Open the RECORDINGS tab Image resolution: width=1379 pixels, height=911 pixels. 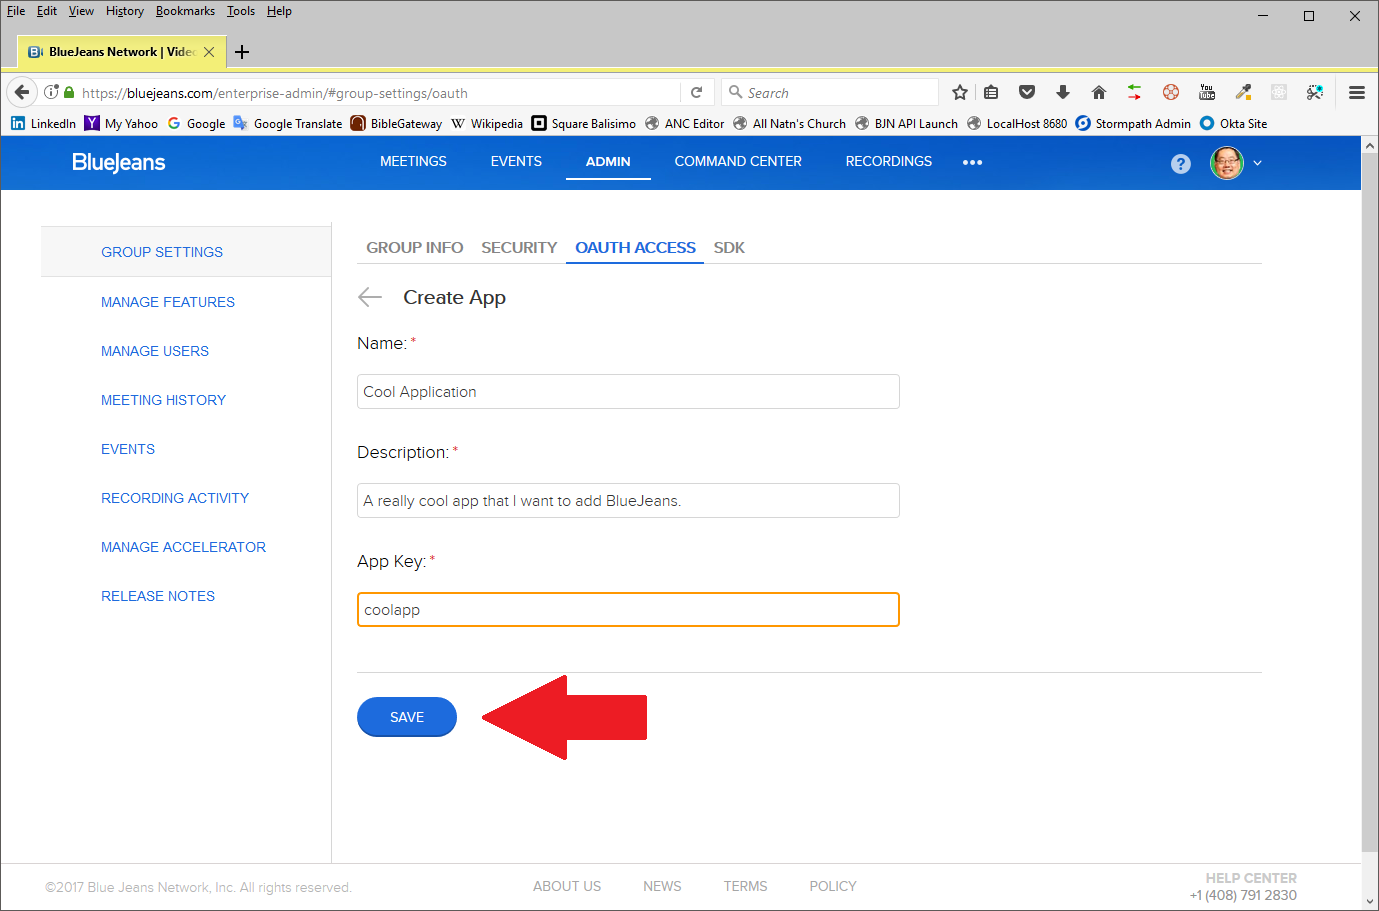click(x=889, y=161)
